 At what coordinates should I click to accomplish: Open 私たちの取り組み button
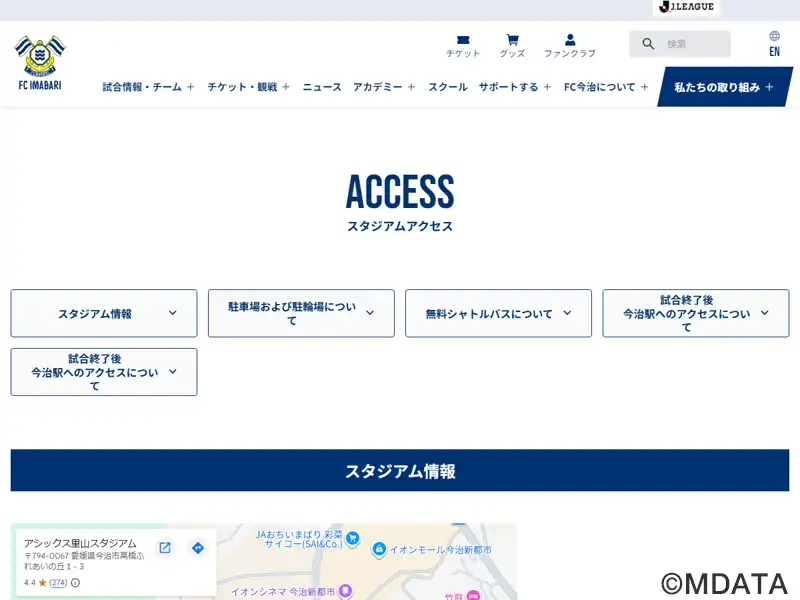725,87
